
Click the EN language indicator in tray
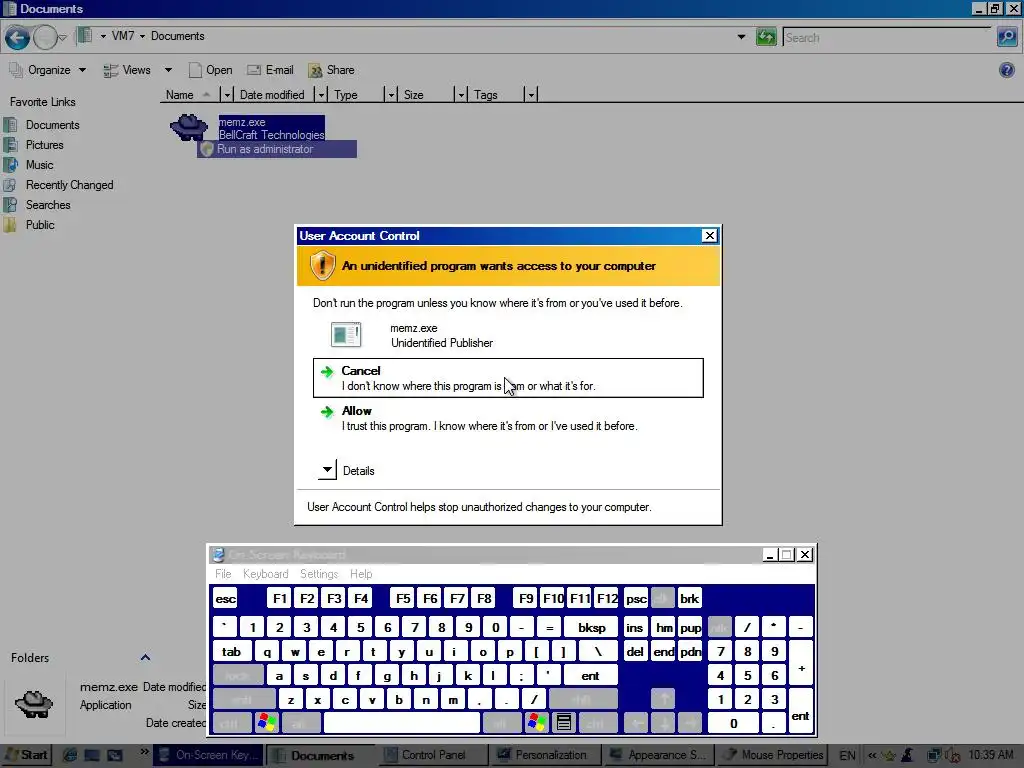pyautogui.click(x=847, y=755)
